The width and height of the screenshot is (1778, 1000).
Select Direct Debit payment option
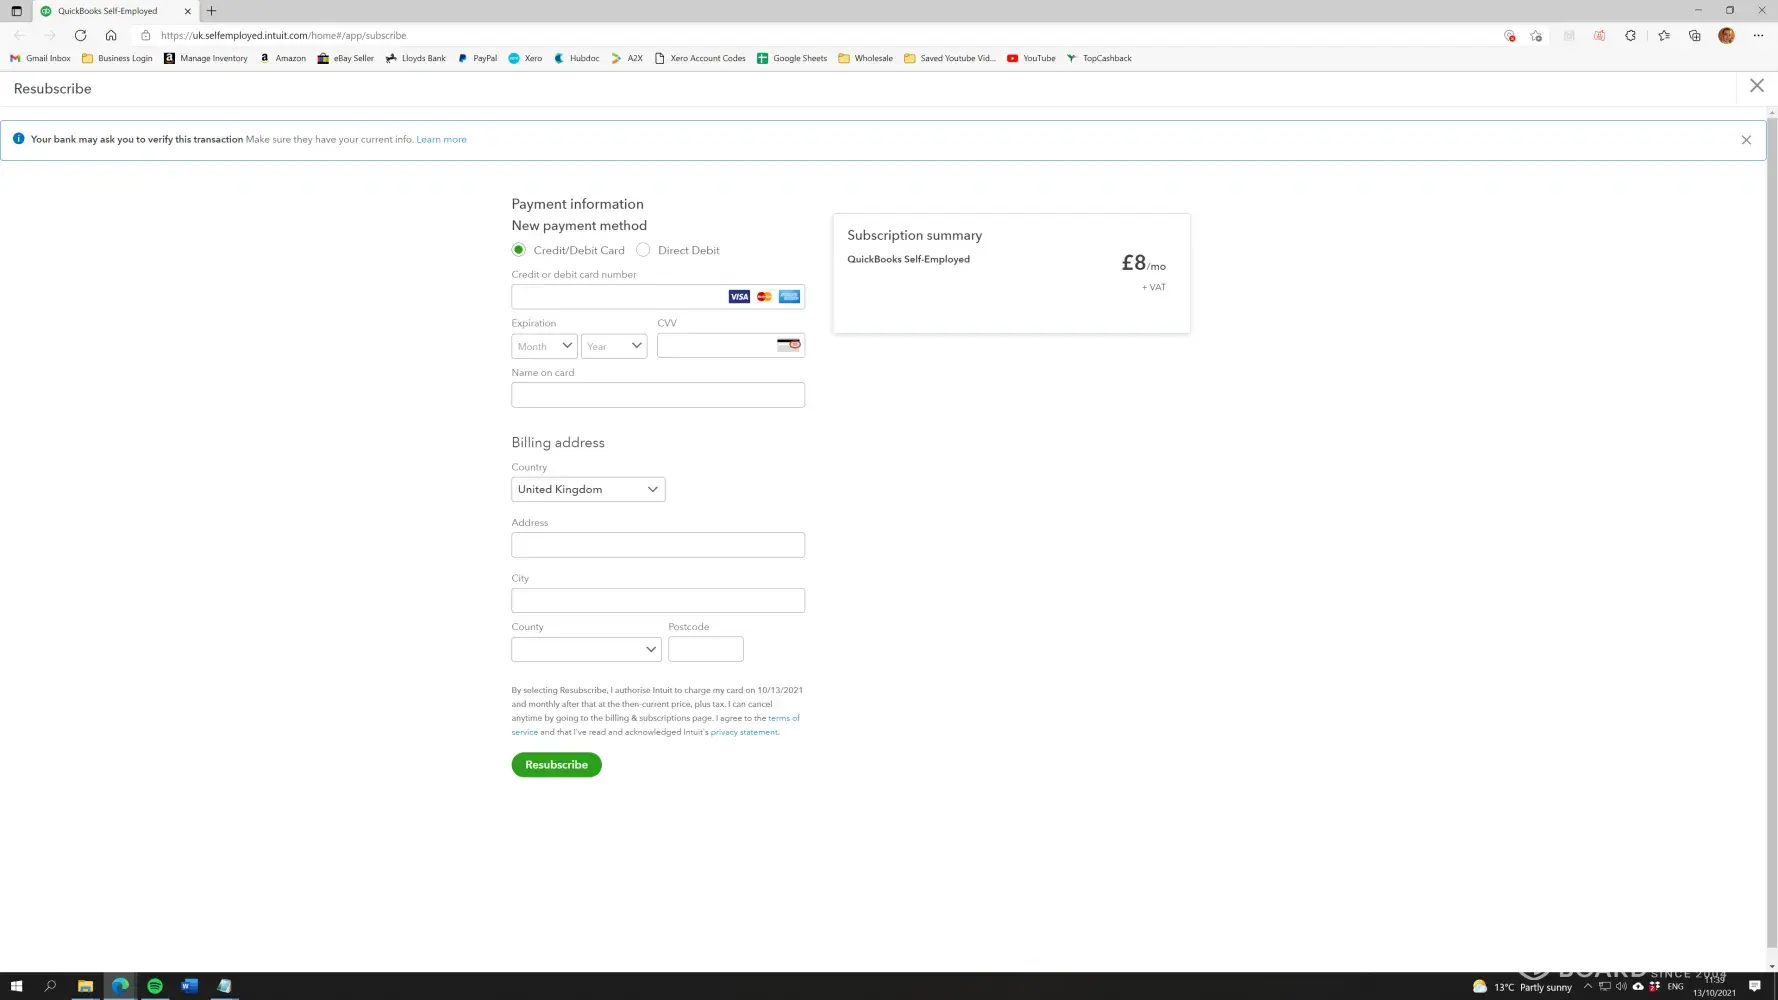pos(643,250)
